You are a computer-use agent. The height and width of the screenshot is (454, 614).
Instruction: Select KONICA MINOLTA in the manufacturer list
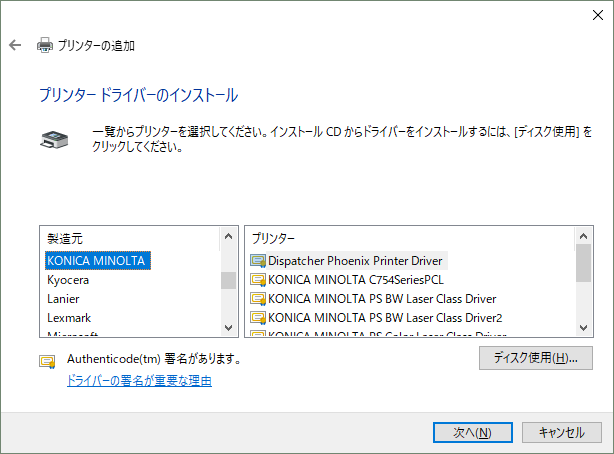point(97,260)
